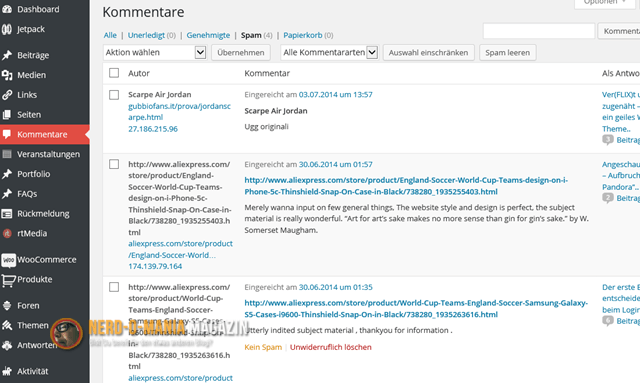640x383 pixels.
Task: Click the Übernehmen button
Action: pyautogui.click(x=241, y=53)
